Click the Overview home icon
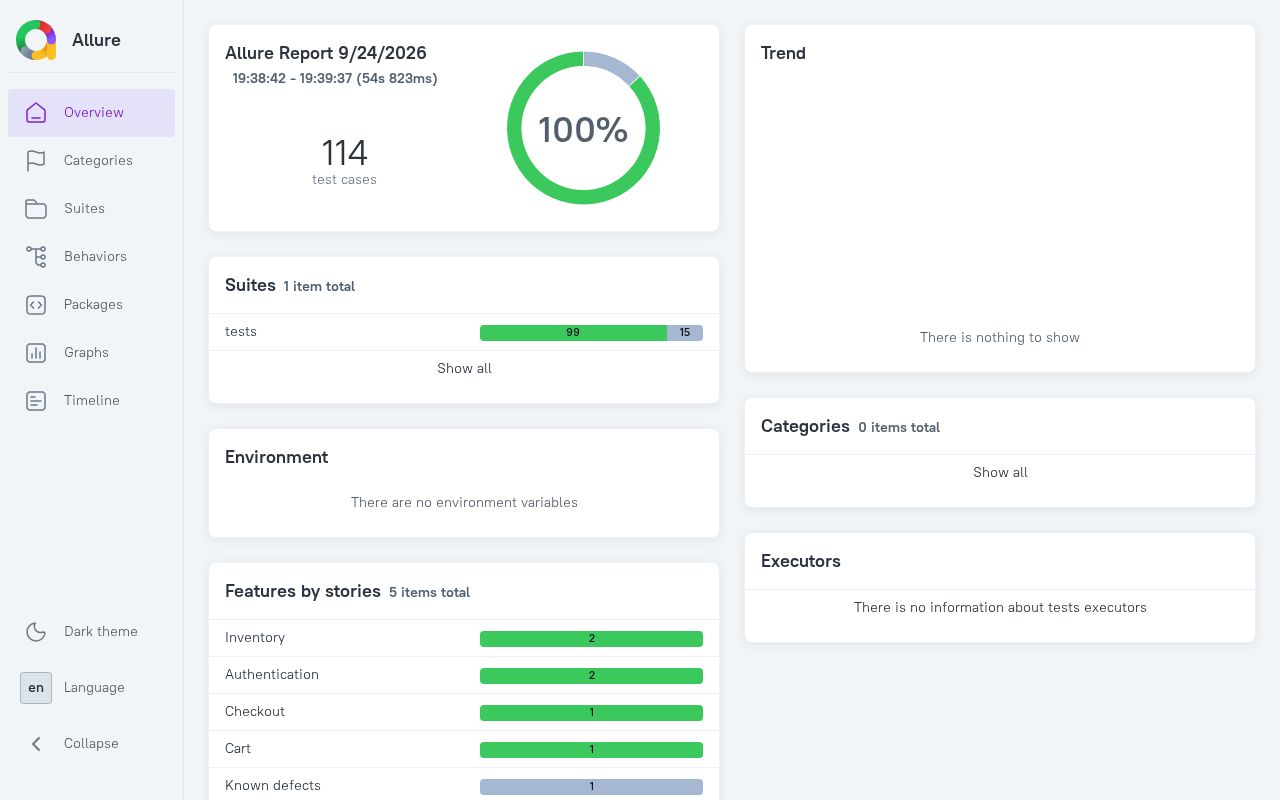 (x=36, y=113)
